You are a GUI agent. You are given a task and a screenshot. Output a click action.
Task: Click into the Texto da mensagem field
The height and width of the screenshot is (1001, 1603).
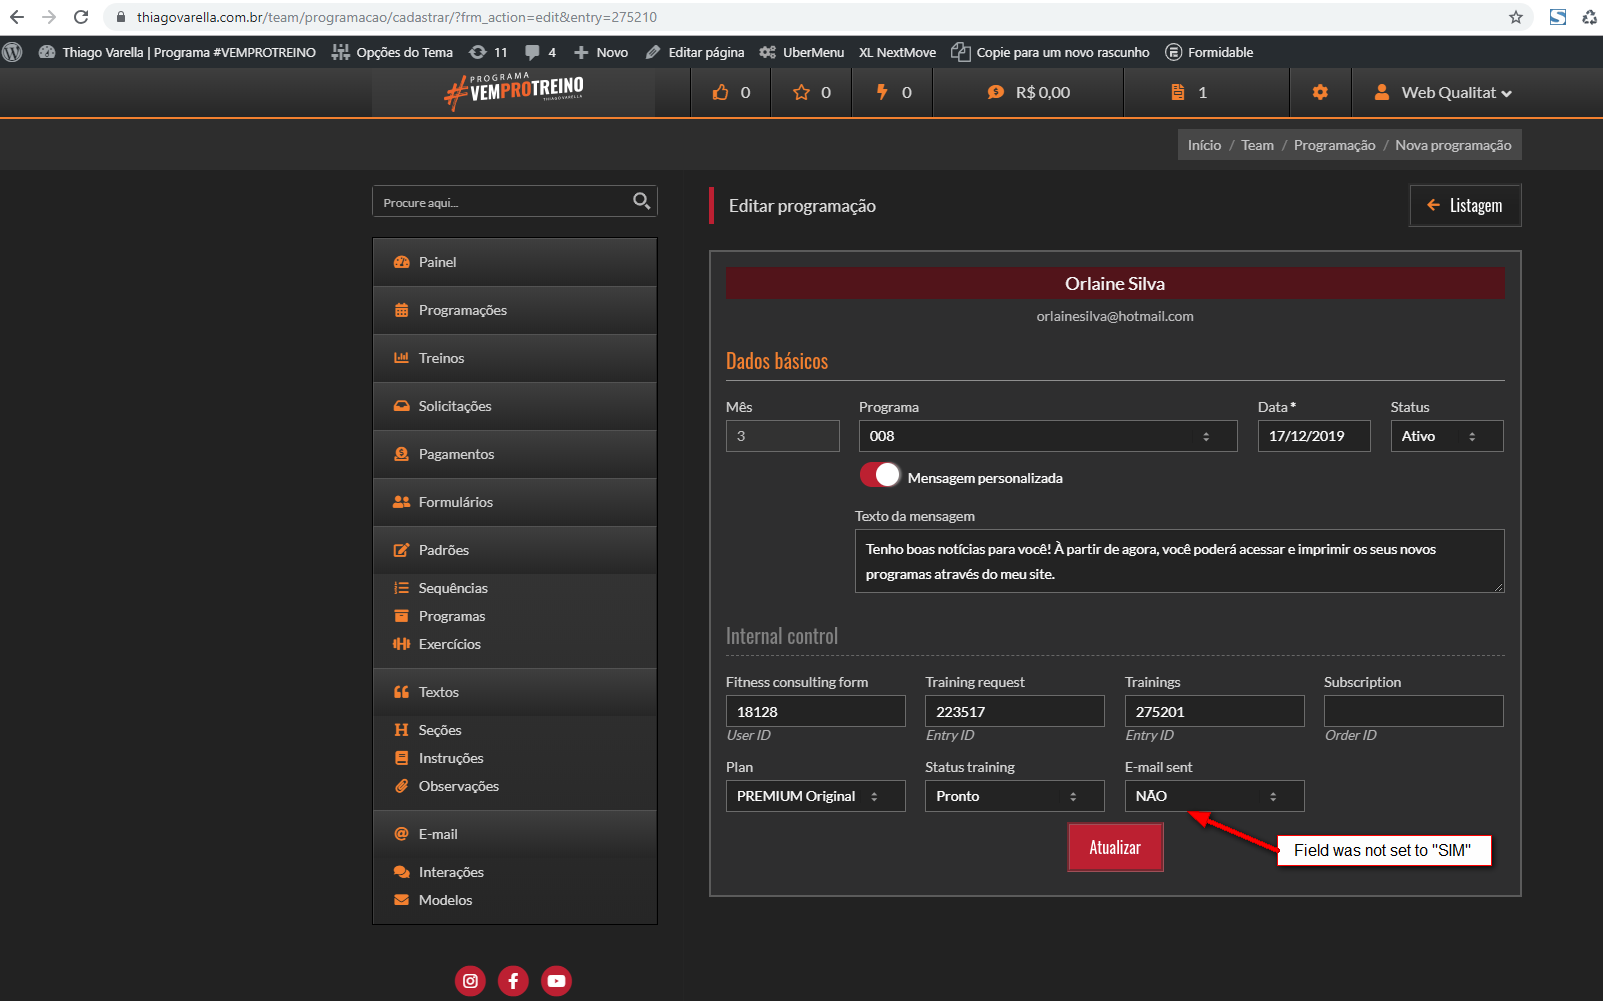click(1179, 561)
